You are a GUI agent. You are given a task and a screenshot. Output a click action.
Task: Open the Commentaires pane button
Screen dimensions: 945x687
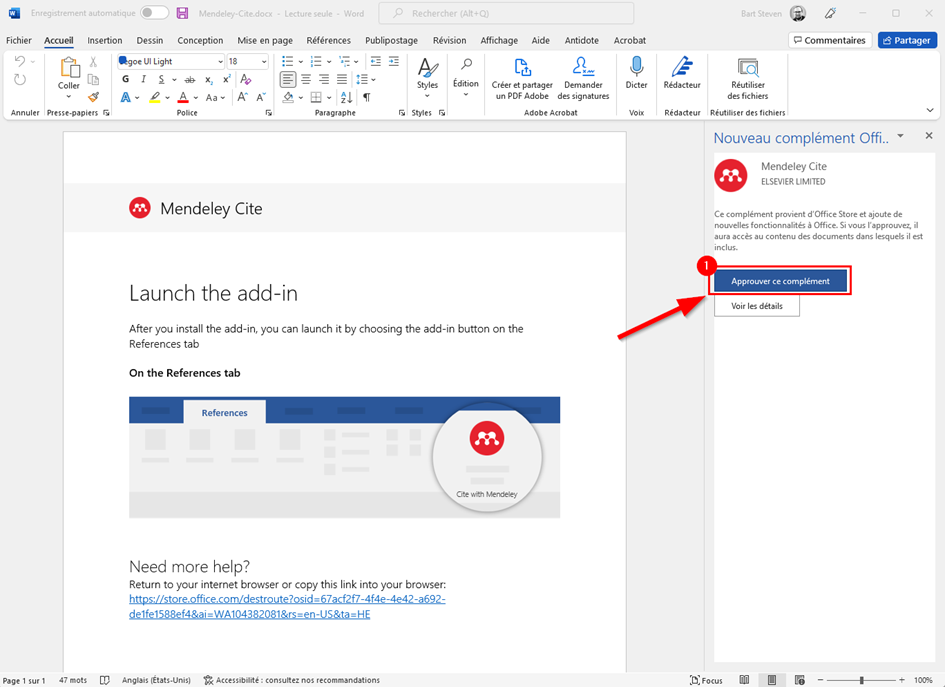click(830, 40)
